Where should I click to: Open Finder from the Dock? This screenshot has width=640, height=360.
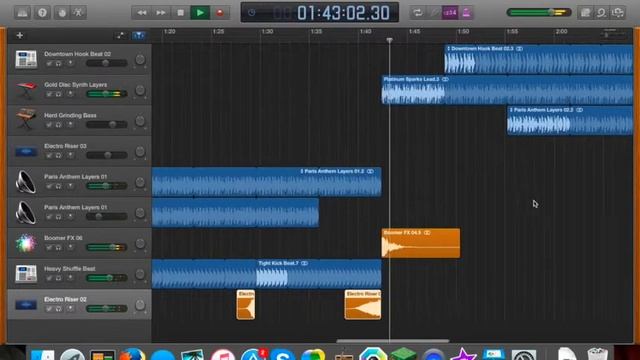[x=42, y=355]
